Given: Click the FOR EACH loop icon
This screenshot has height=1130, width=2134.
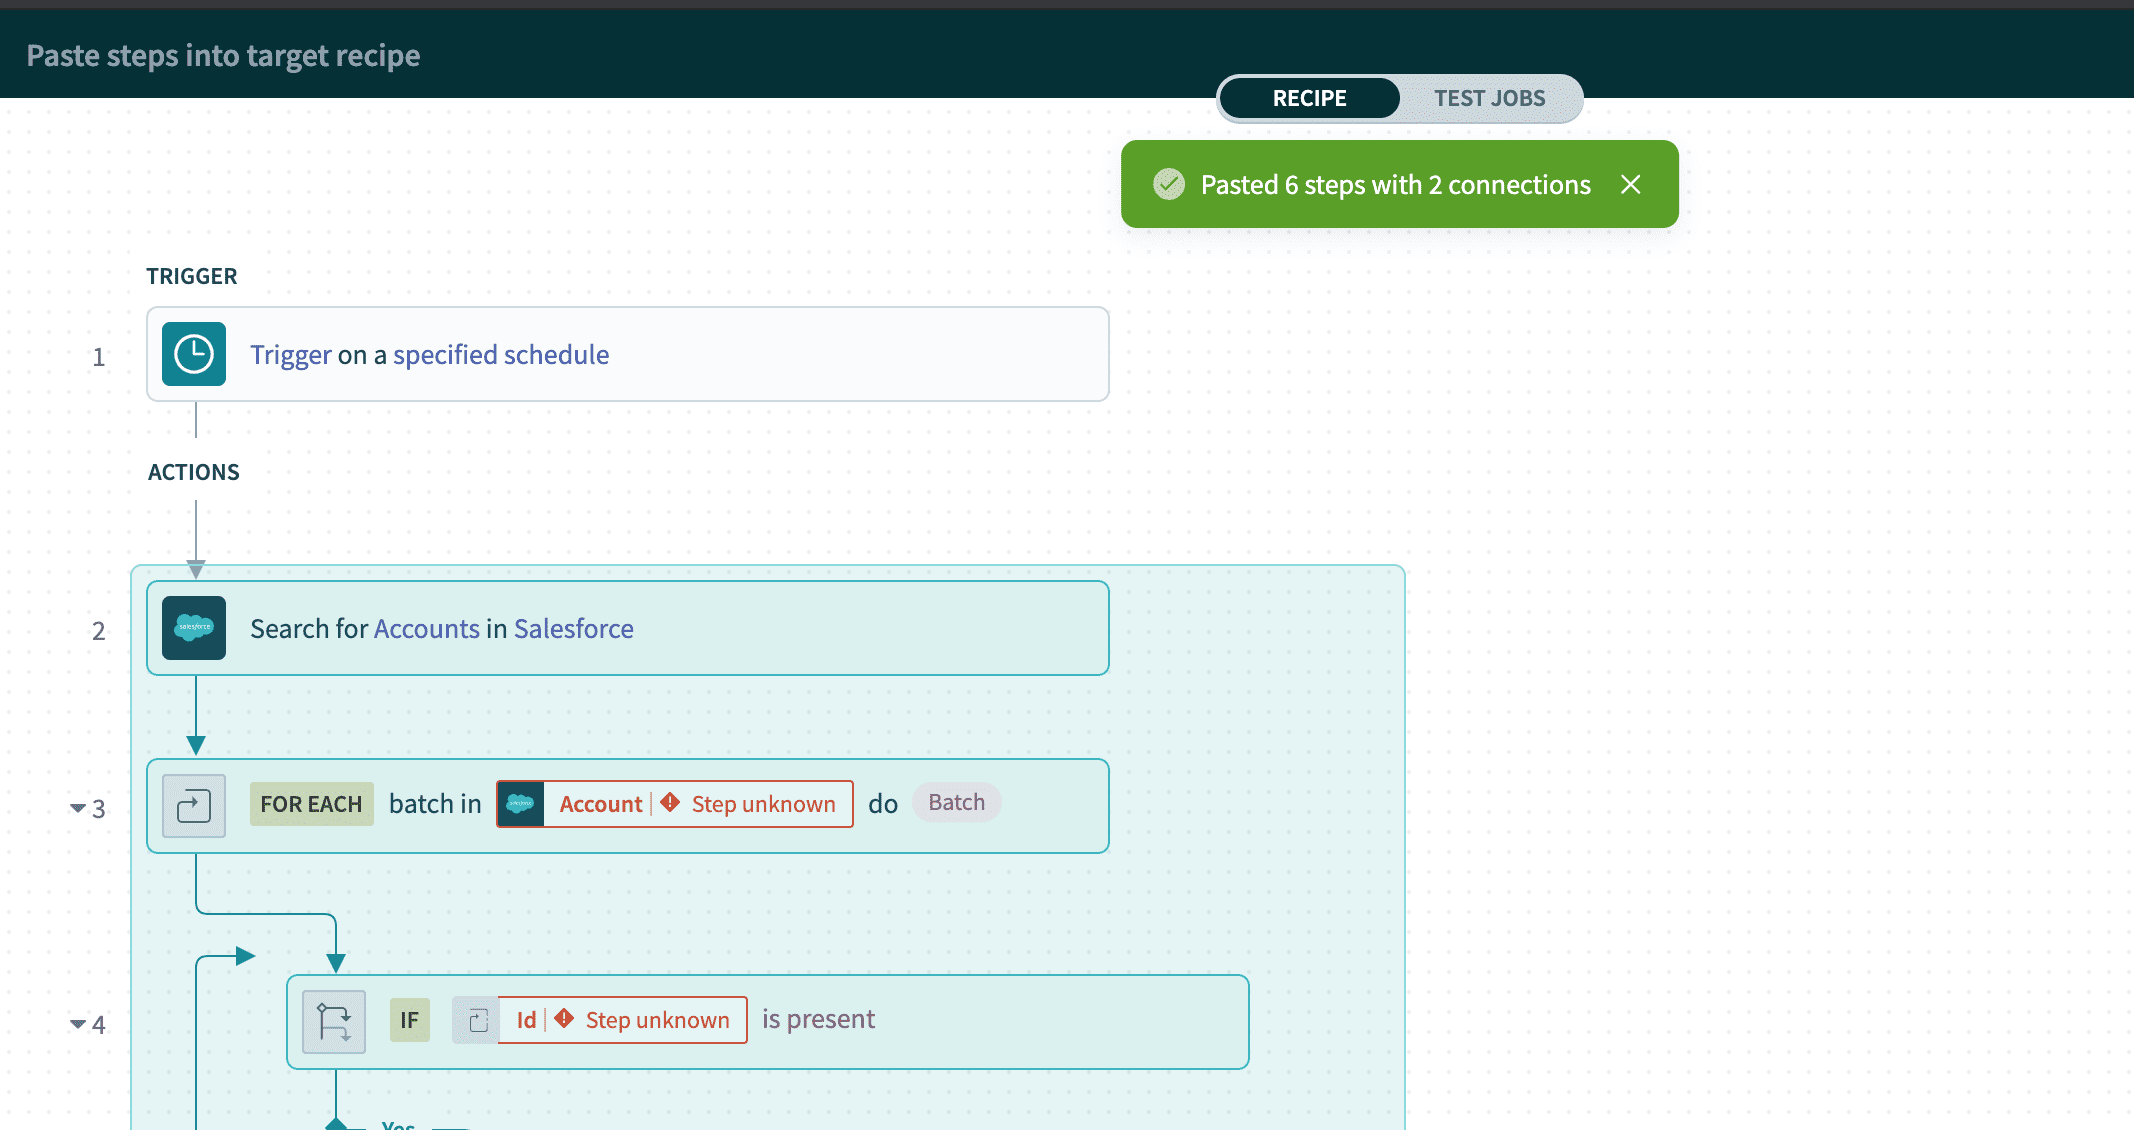Looking at the screenshot, I should [x=192, y=803].
